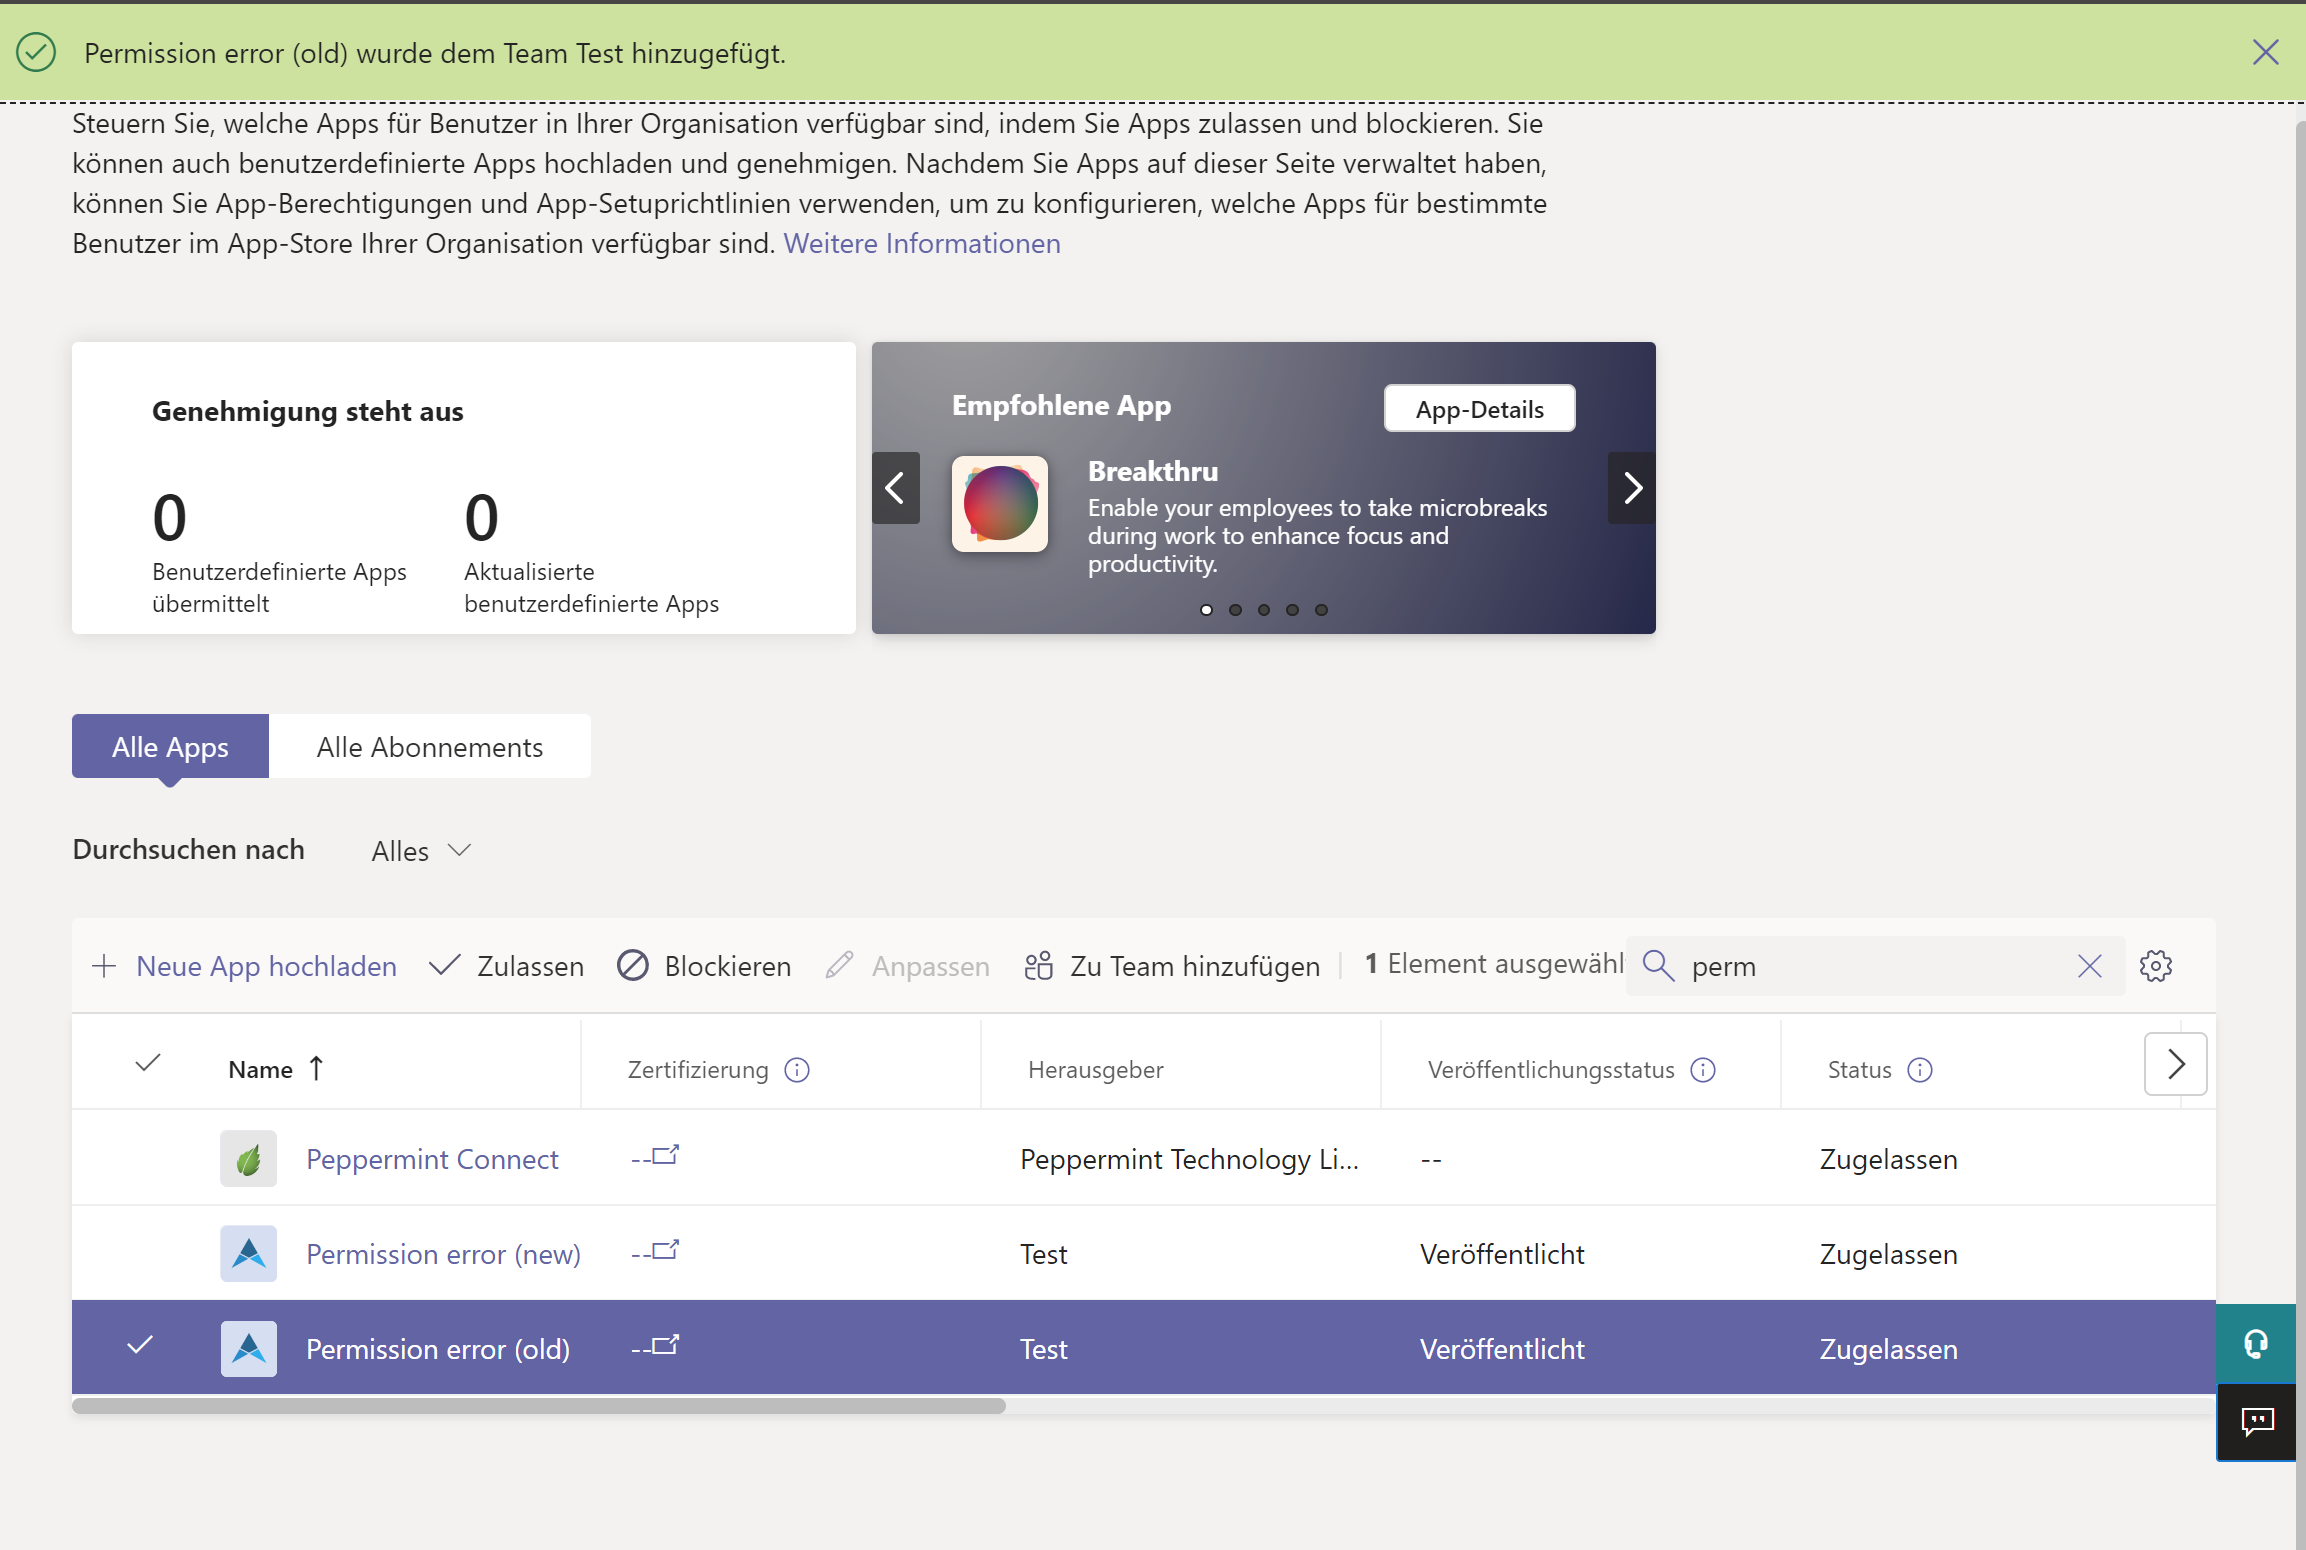Expand hidden columns with the right chevron
This screenshot has height=1550, width=2306.
tap(2177, 1064)
